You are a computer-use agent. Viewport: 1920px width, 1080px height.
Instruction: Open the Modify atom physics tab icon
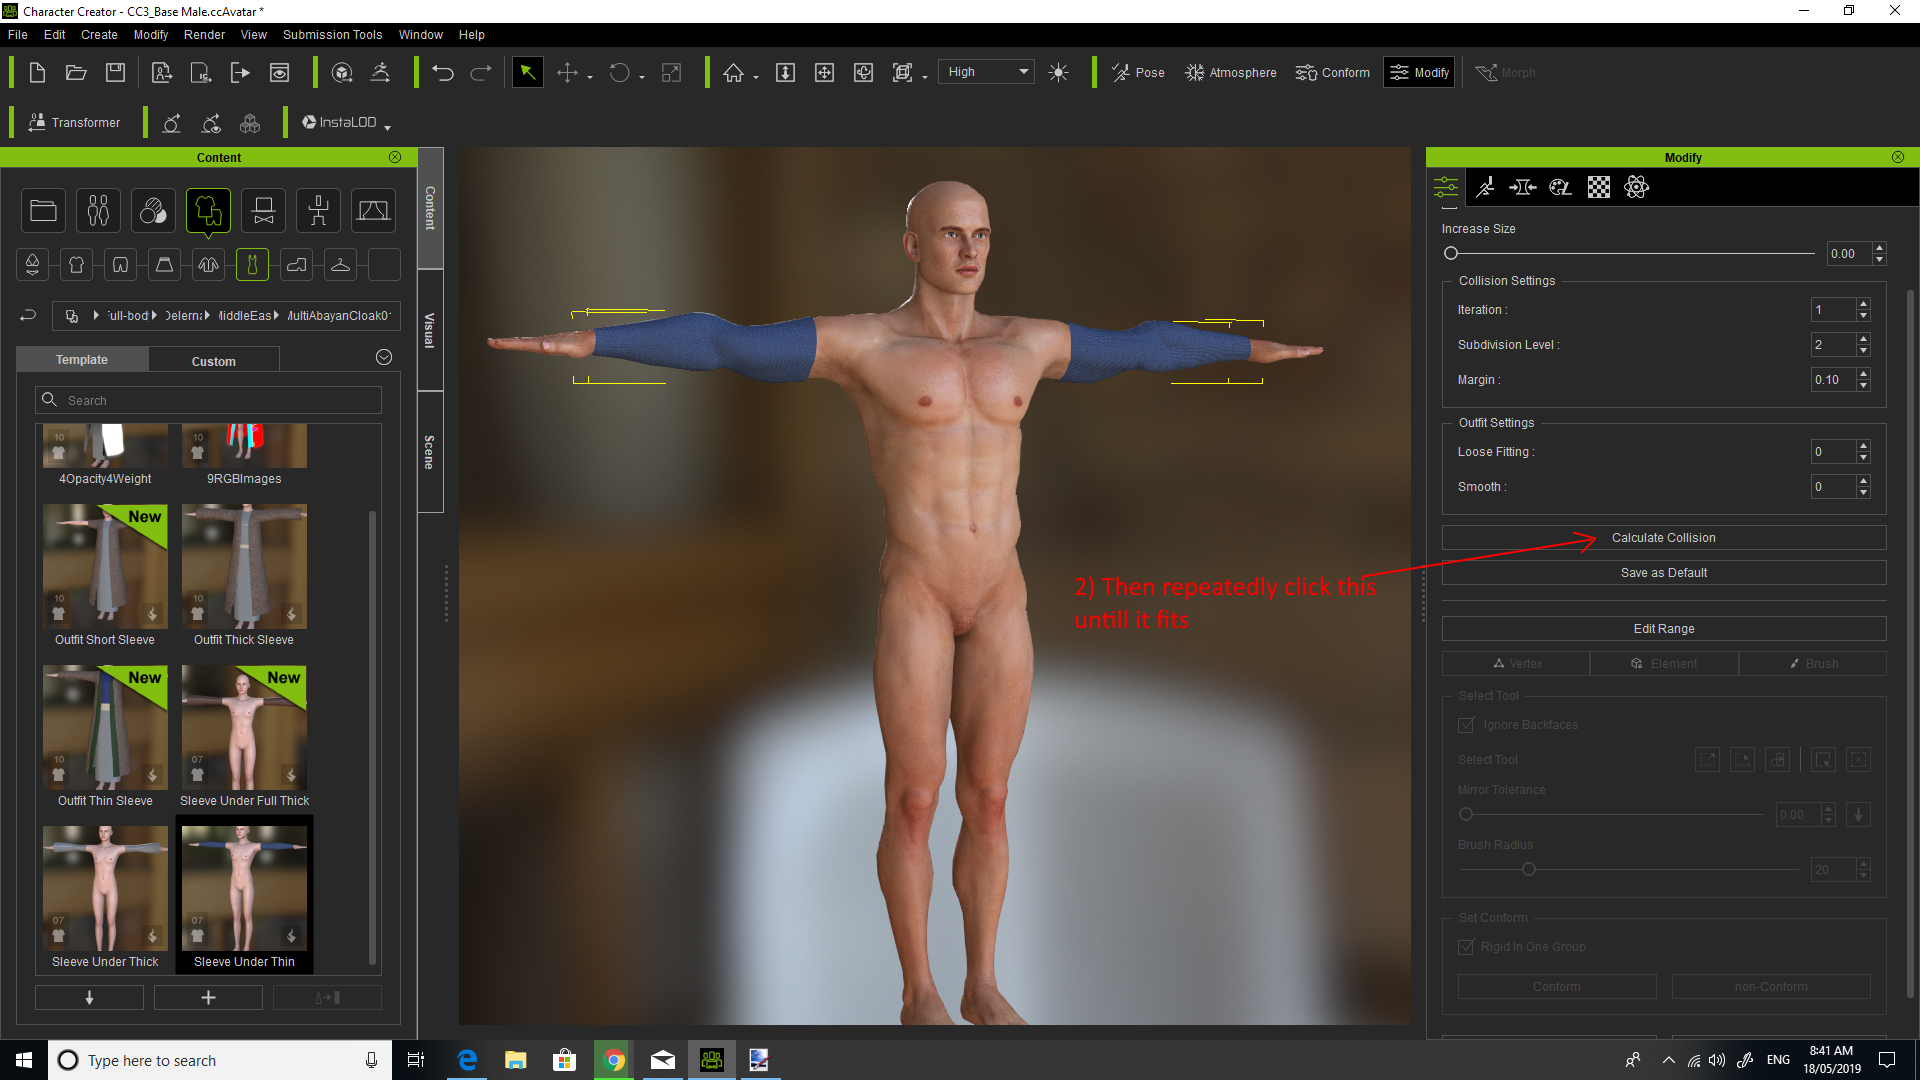[1637, 187]
